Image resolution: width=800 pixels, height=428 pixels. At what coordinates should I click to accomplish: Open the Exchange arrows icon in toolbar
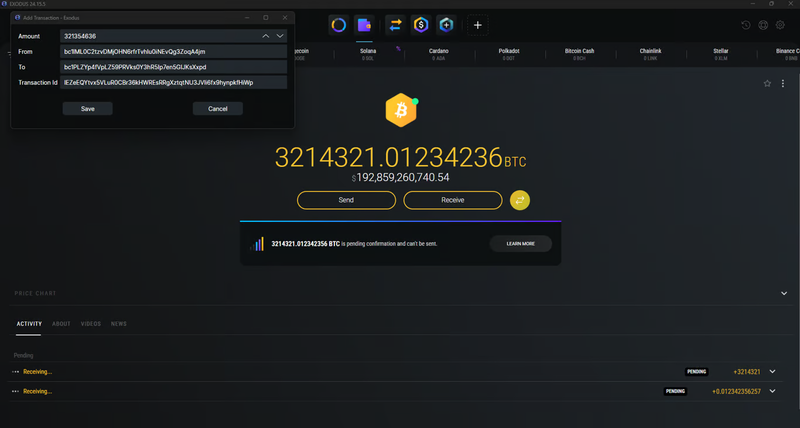(395, 25)
